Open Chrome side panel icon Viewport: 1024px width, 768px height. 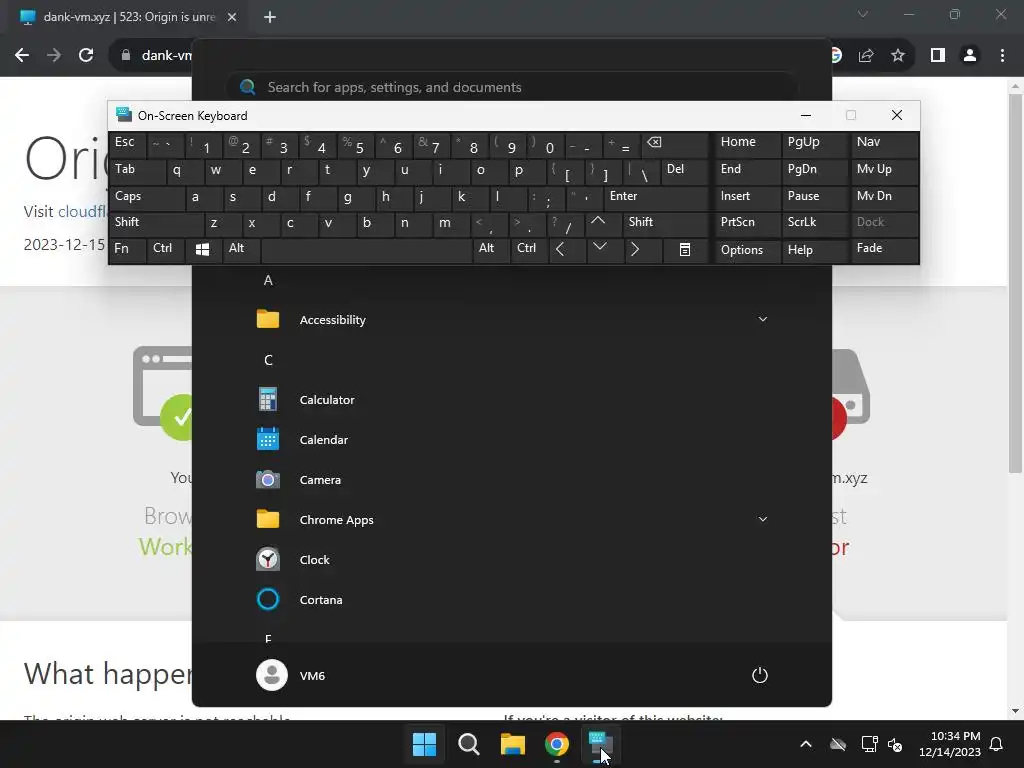(938, 56)
